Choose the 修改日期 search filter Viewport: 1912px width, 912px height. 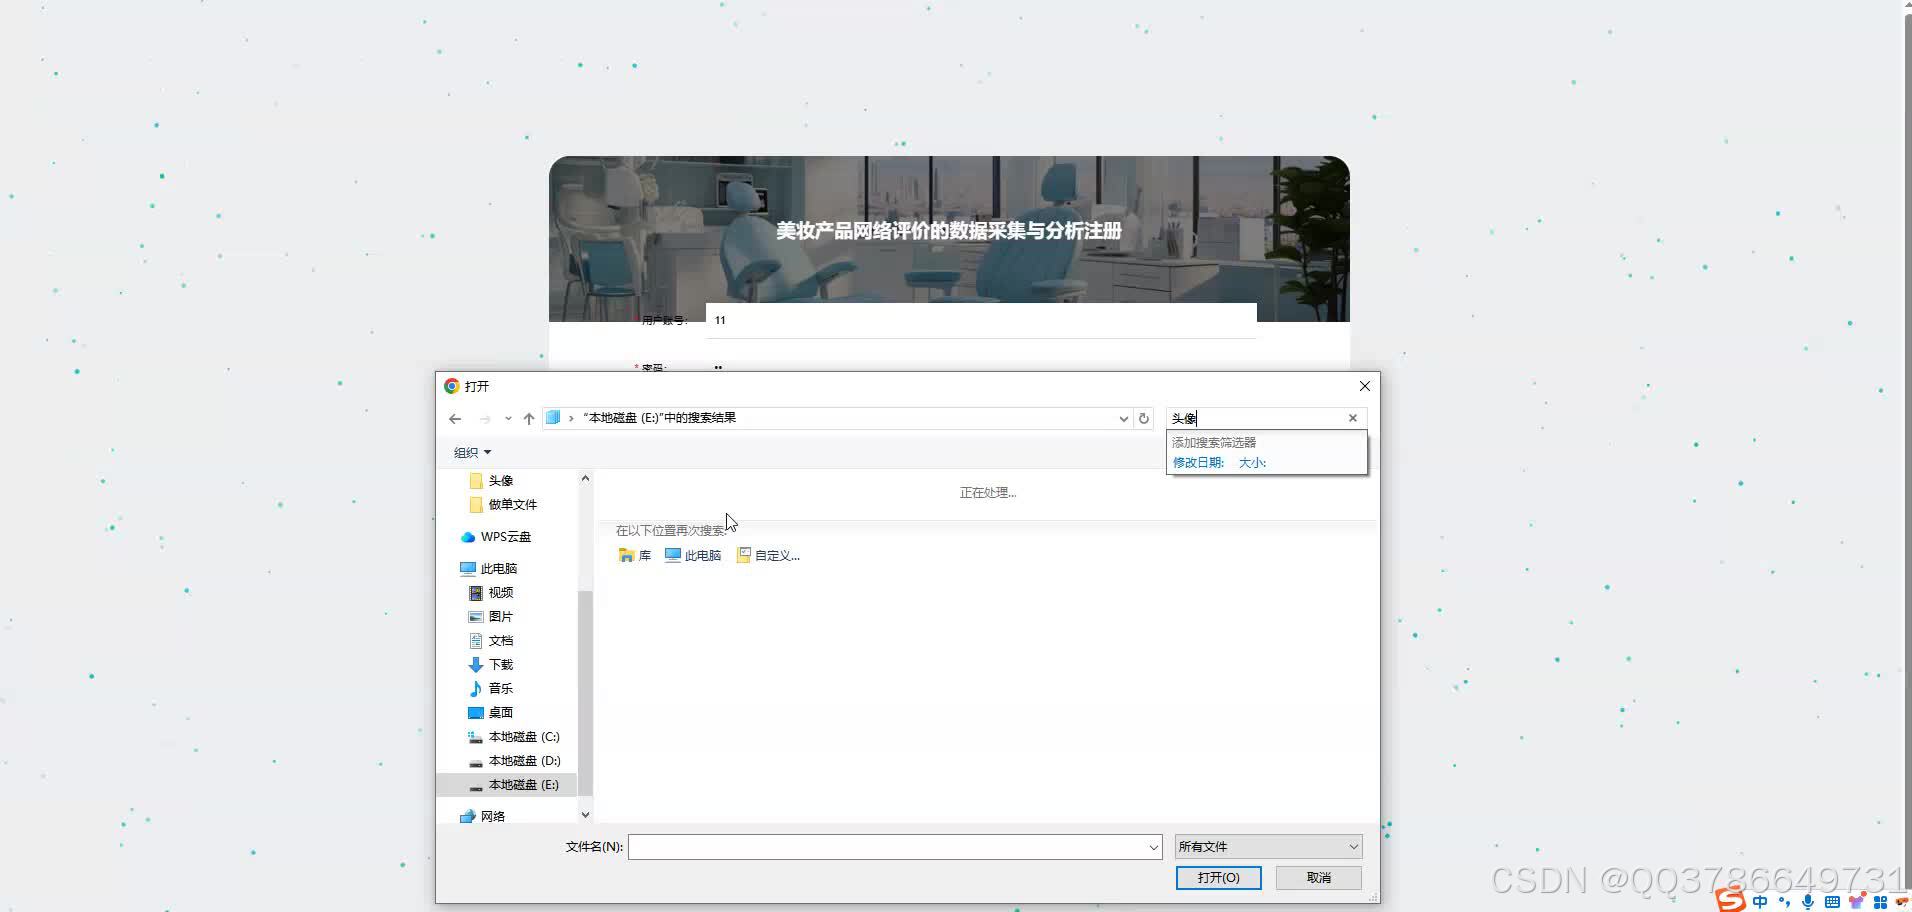1198,463
